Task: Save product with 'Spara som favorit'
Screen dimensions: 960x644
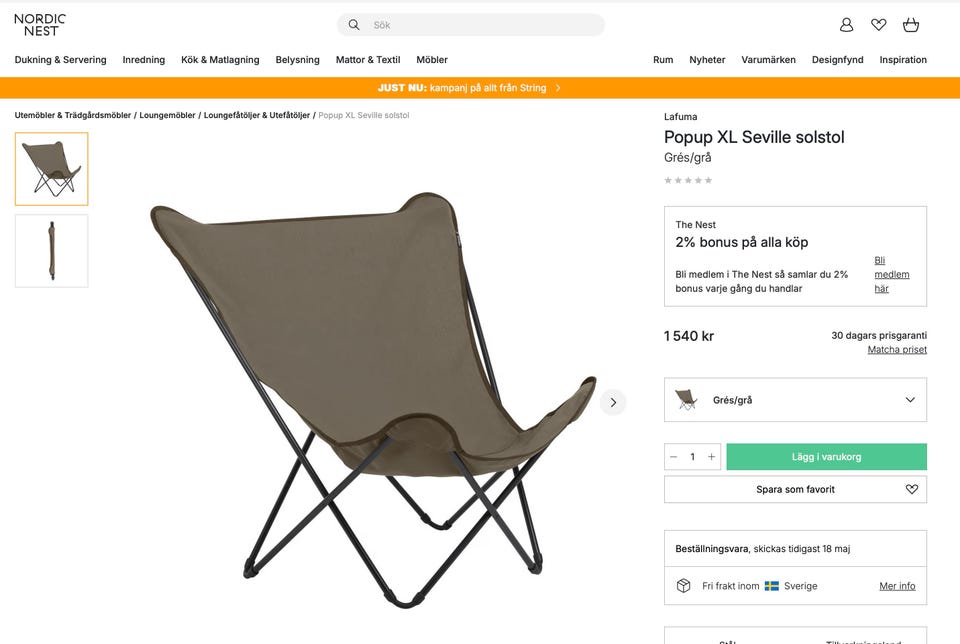Action: [x=795, y=489]
